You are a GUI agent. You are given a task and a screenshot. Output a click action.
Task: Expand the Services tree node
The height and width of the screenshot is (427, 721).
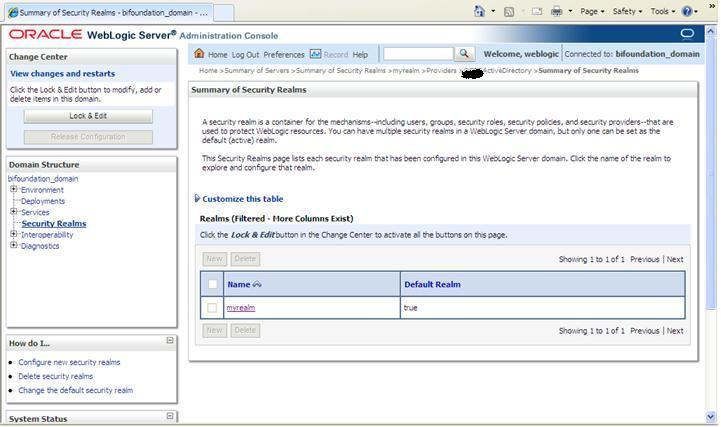coord(14,211)
